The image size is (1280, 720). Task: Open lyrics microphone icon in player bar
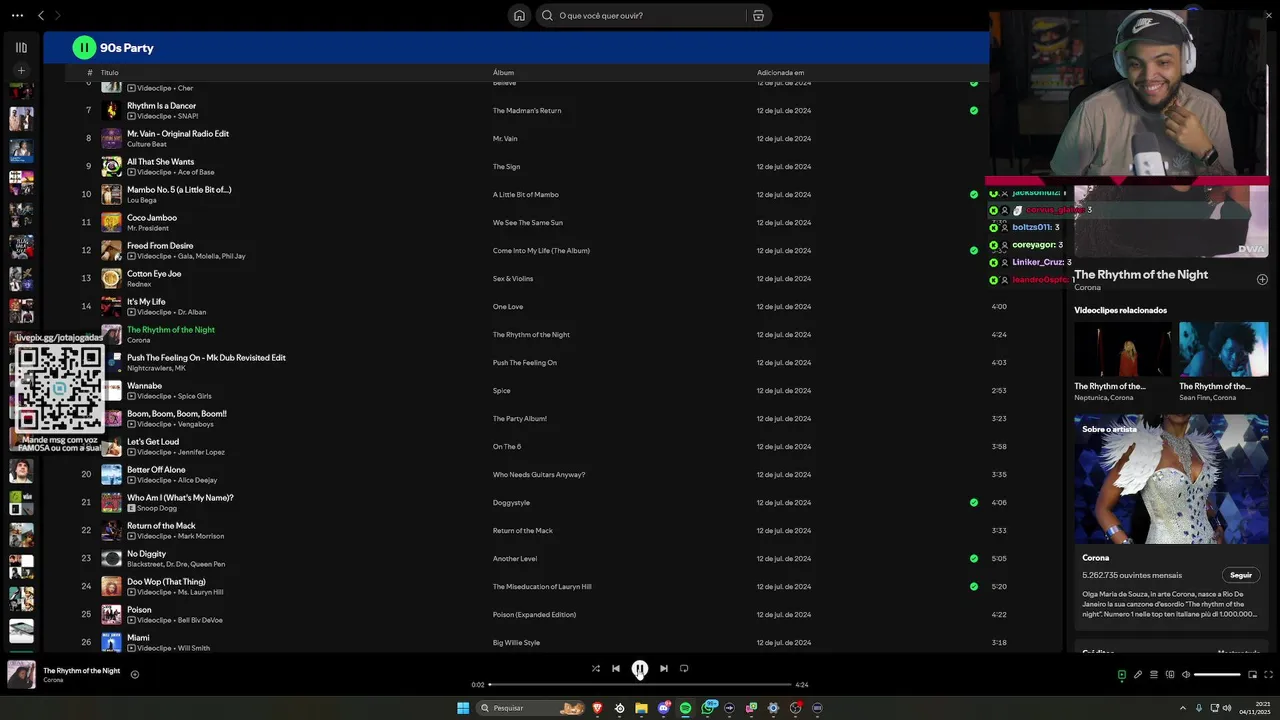(x=1138, y=674)
